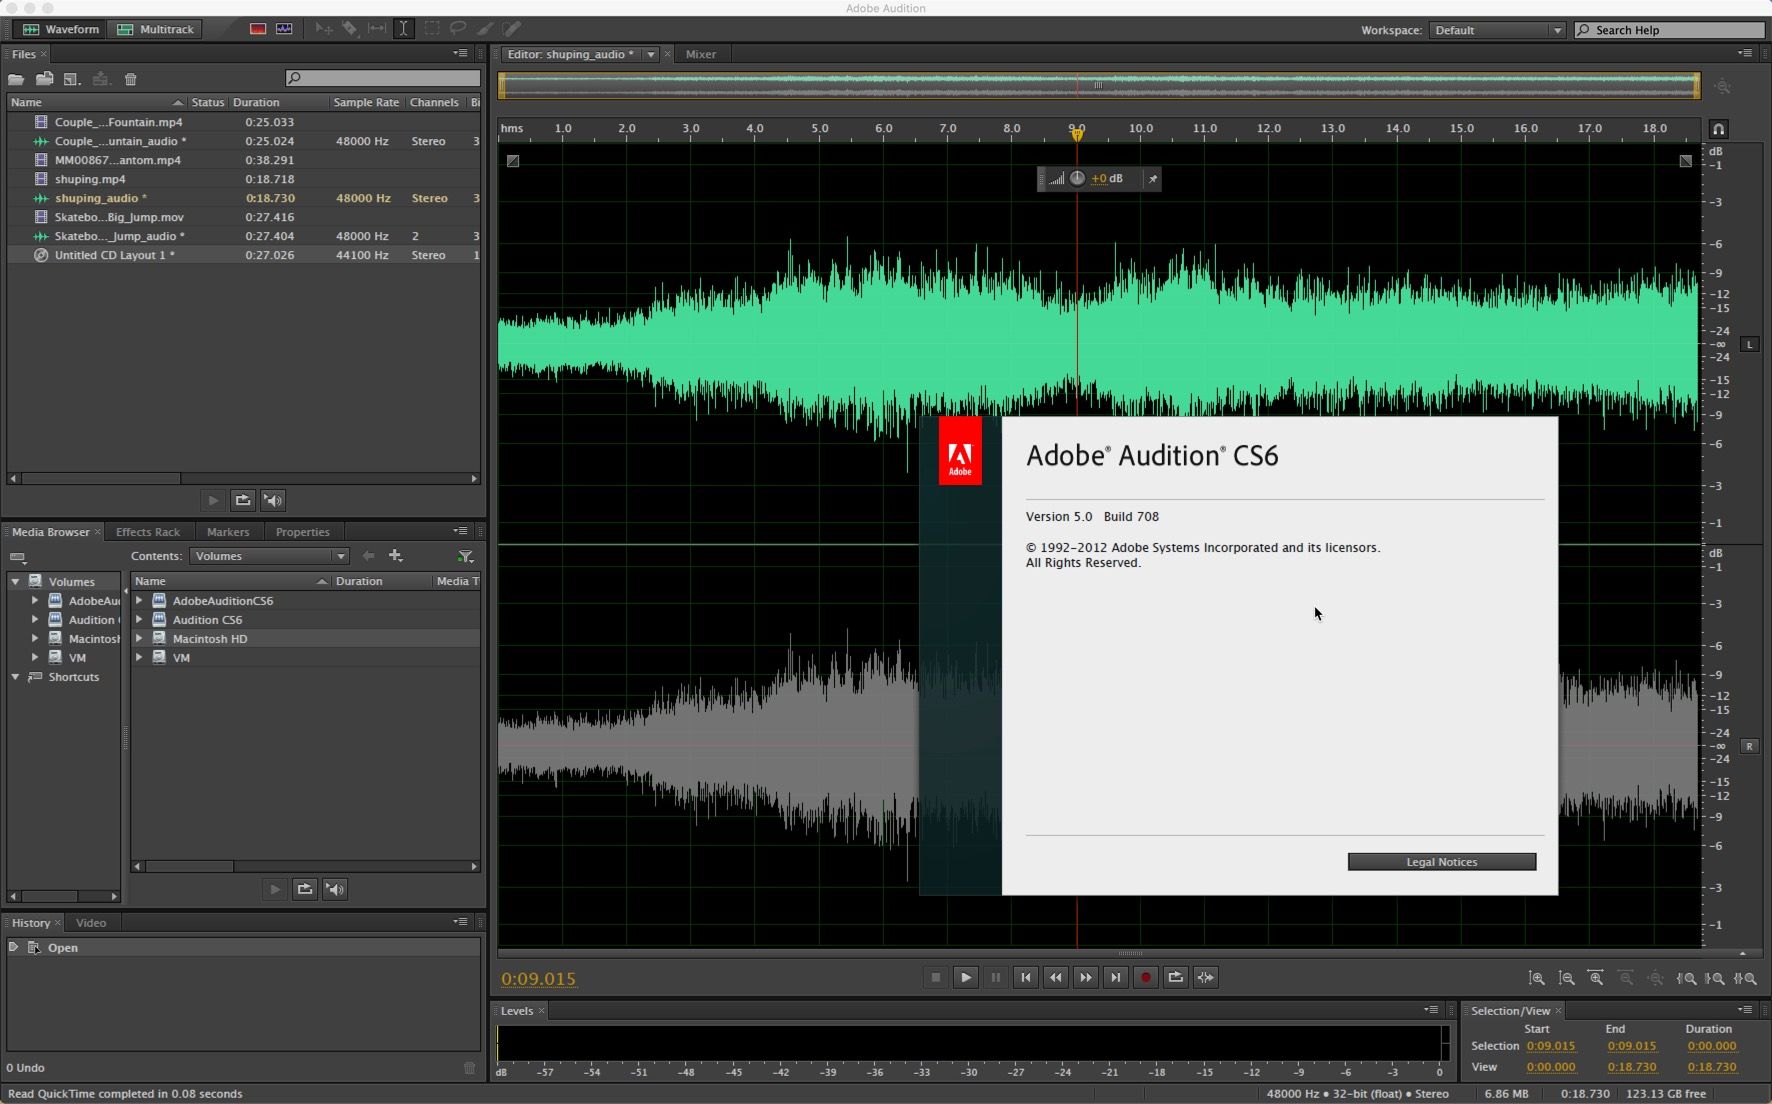Click the Media Browser filter icon
The height and width of the screenshot is (1104, 1772).
pos(465,556)
